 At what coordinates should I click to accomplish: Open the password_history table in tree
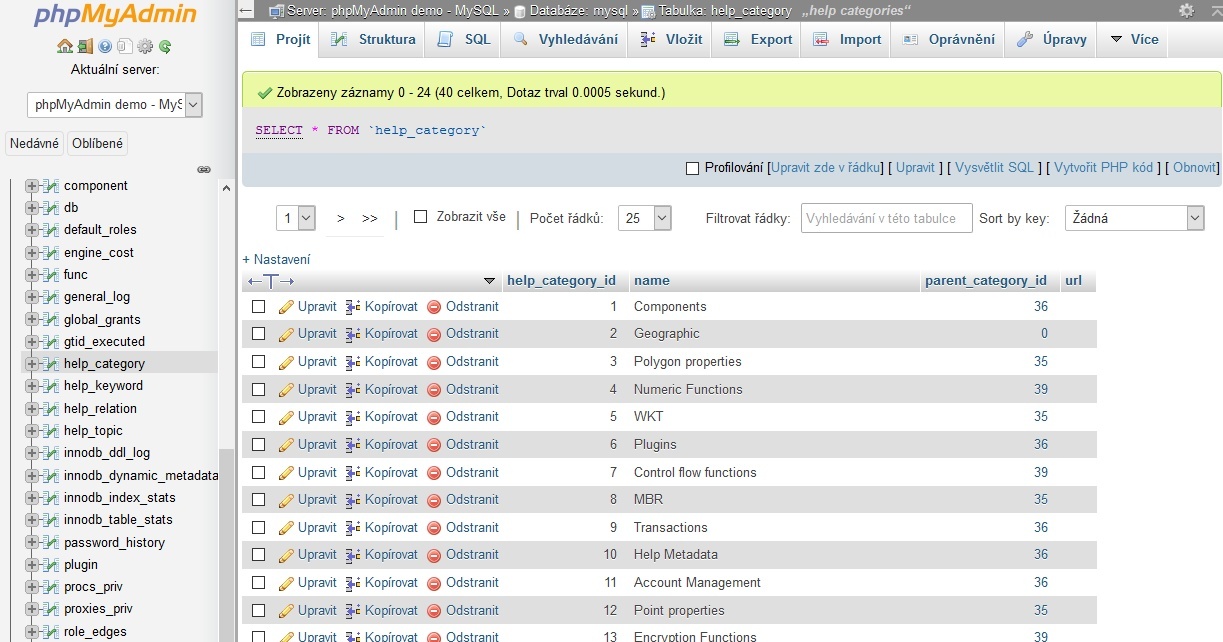coord(114,543)
